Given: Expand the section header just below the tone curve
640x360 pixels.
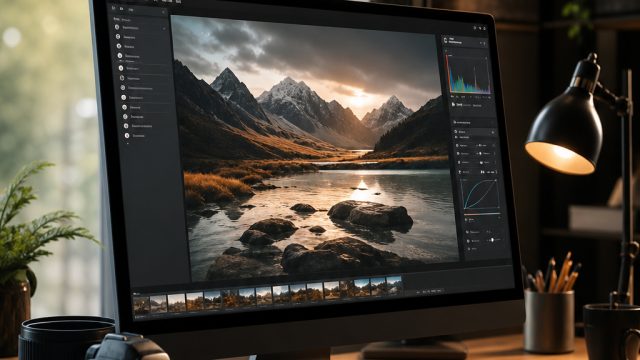Looking at the screenshot, I should [x=483, y=220].
